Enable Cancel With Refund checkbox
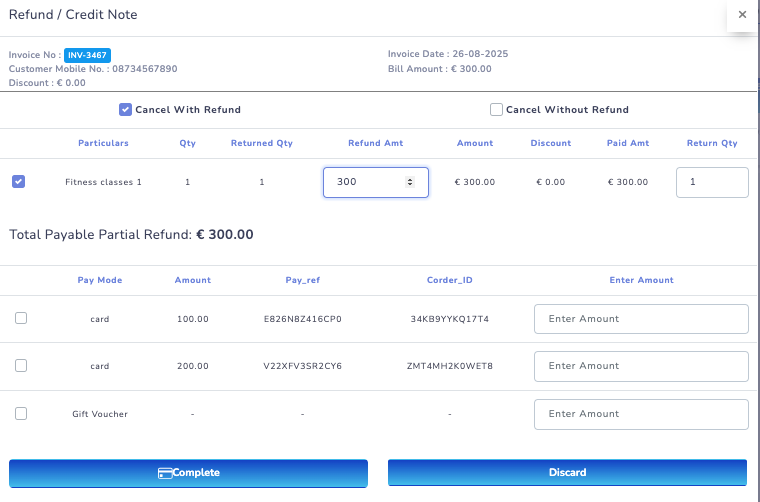The image size is (760, 502). point(126,110)
